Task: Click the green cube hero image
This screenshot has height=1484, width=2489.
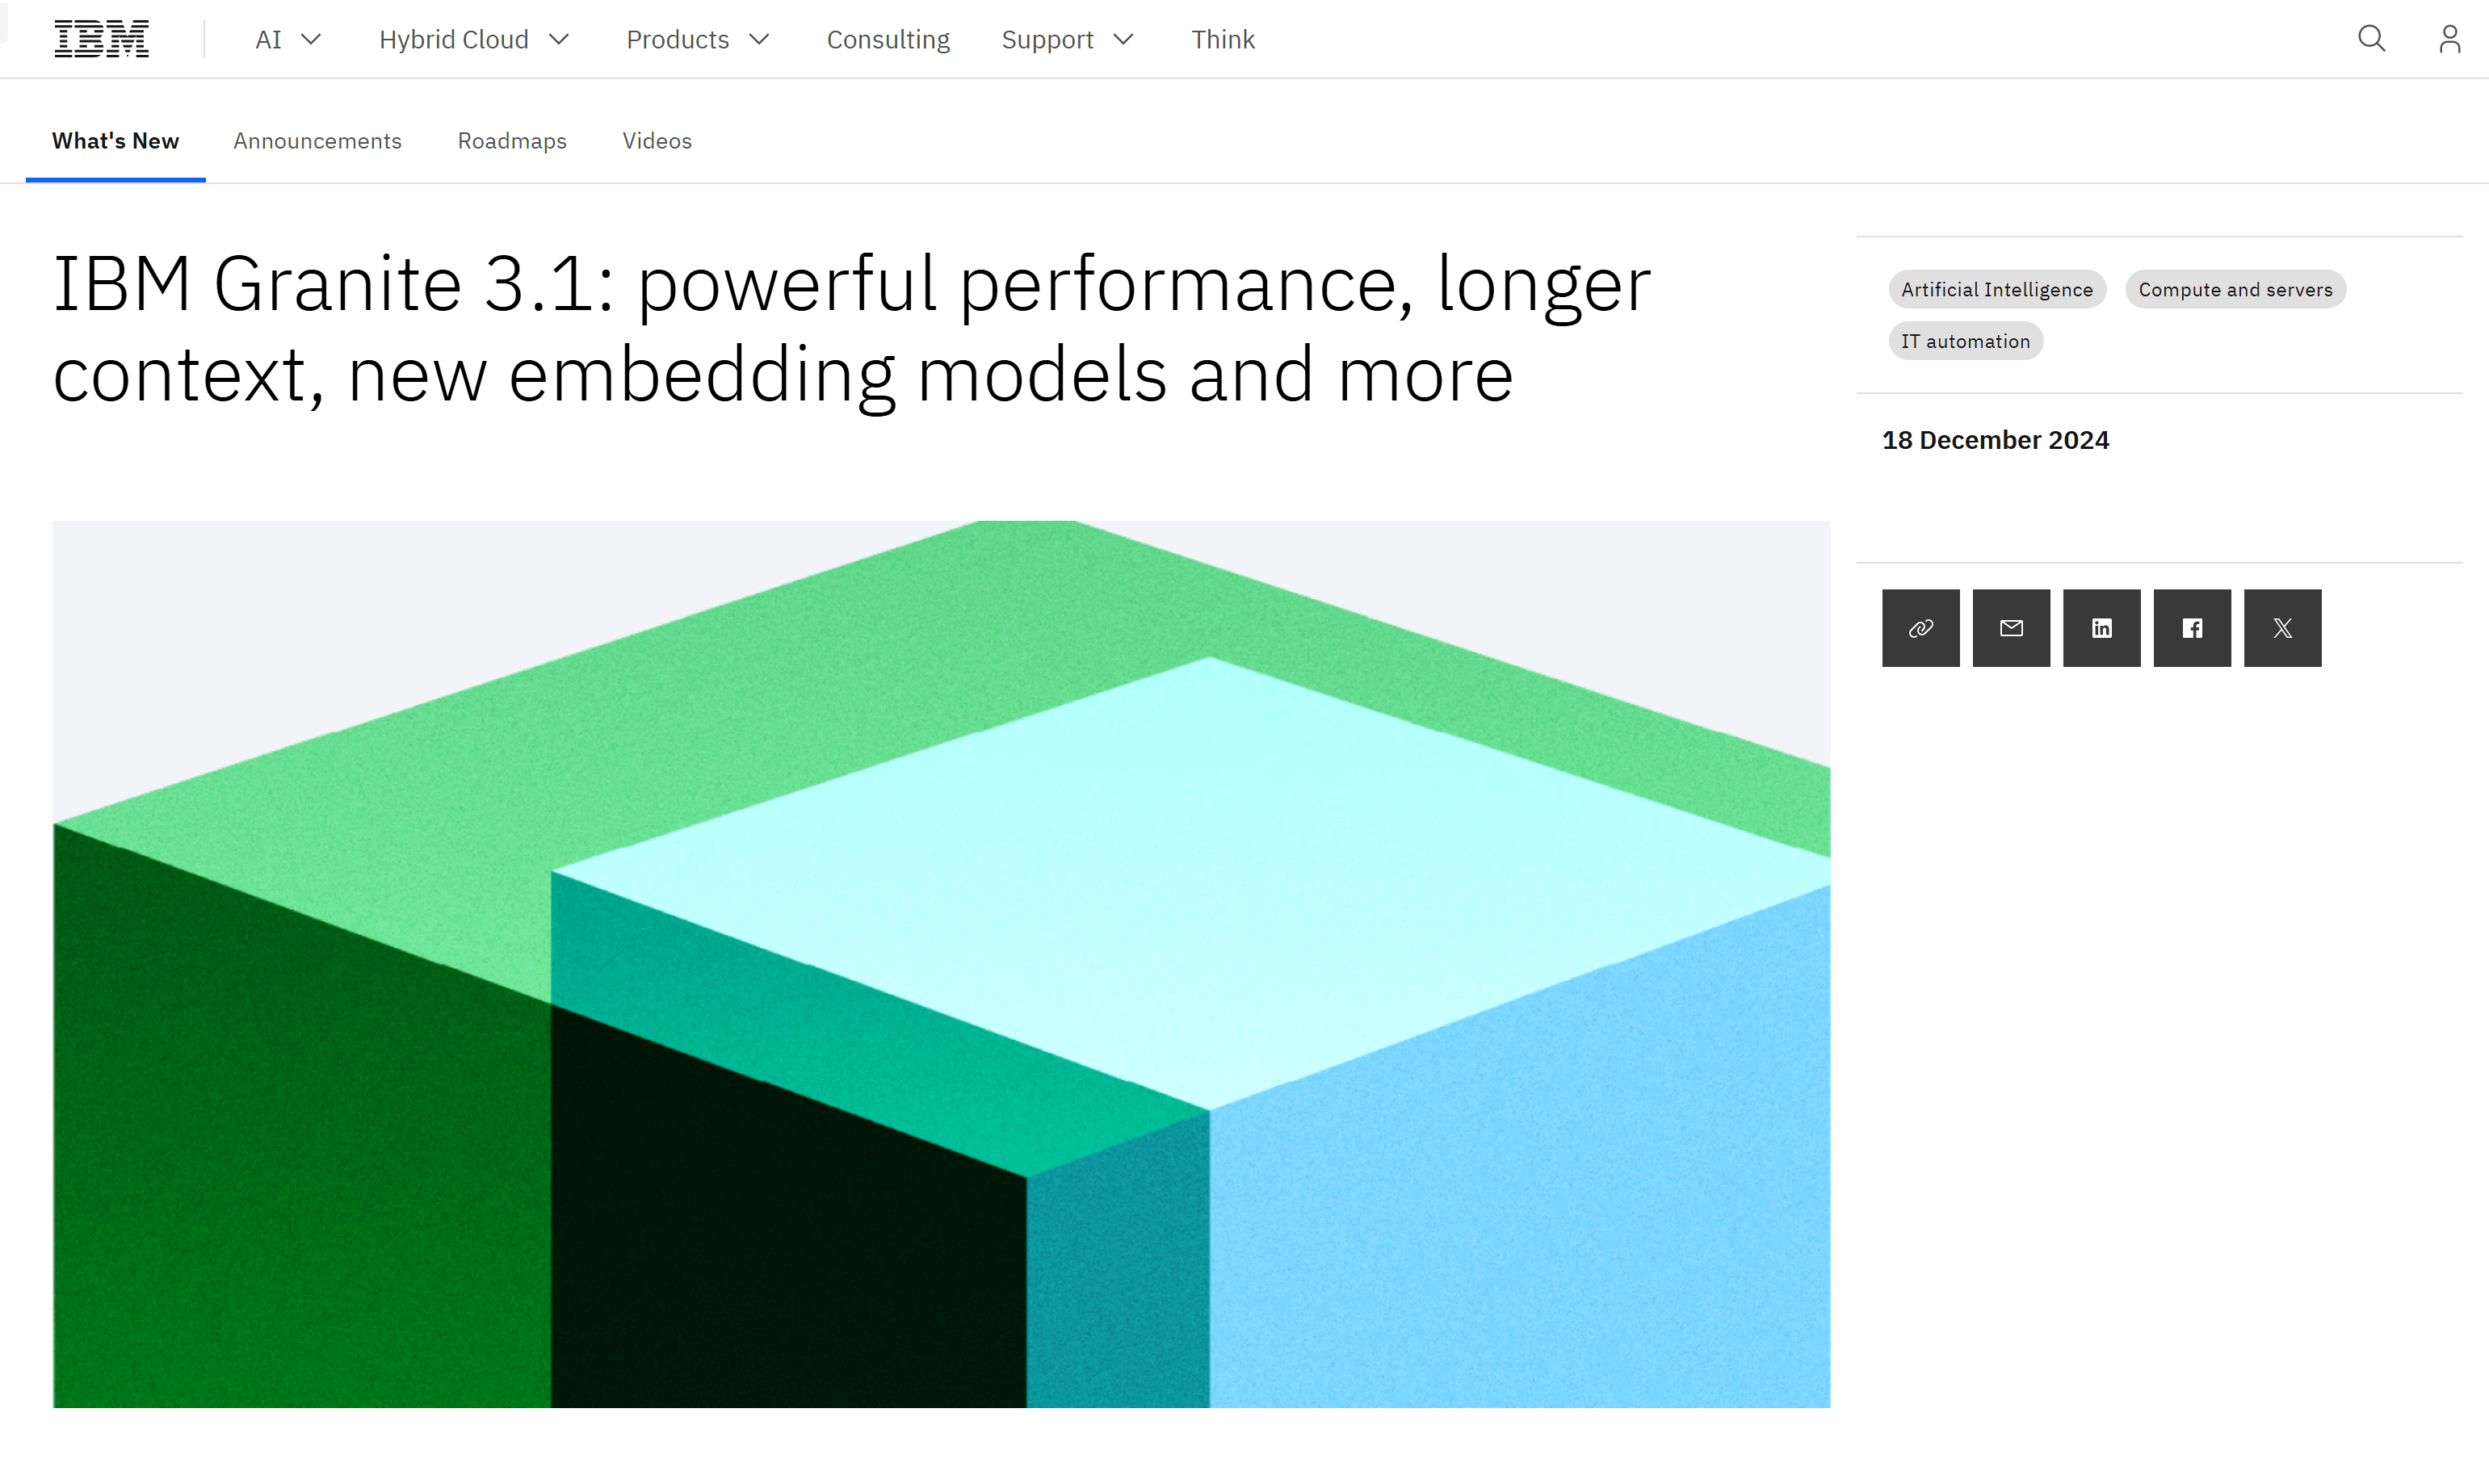Action: [x=941, y=964]
